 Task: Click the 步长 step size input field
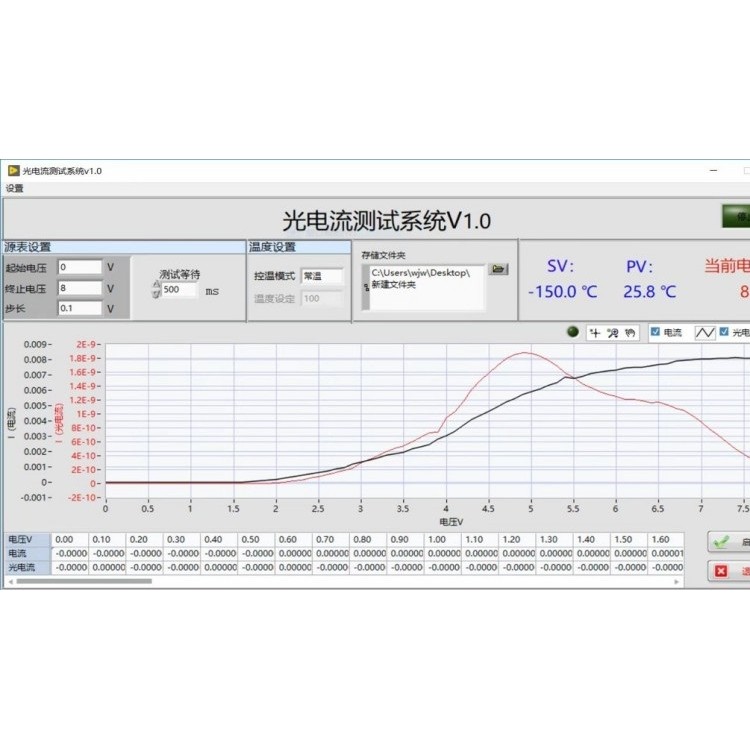point(79,309)
